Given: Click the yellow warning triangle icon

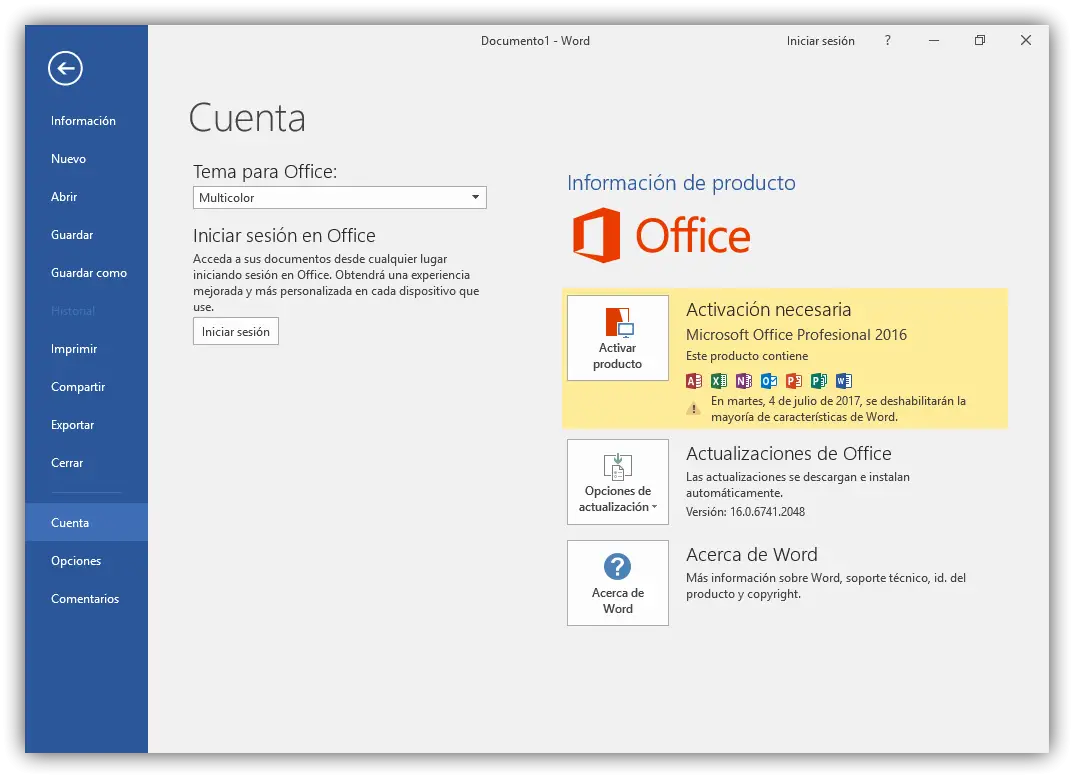Looking at the screenshot, I should point(694,409).
